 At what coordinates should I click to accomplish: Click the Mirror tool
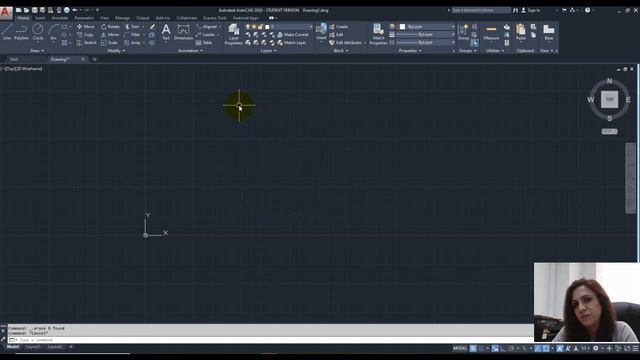pos(110,35)
